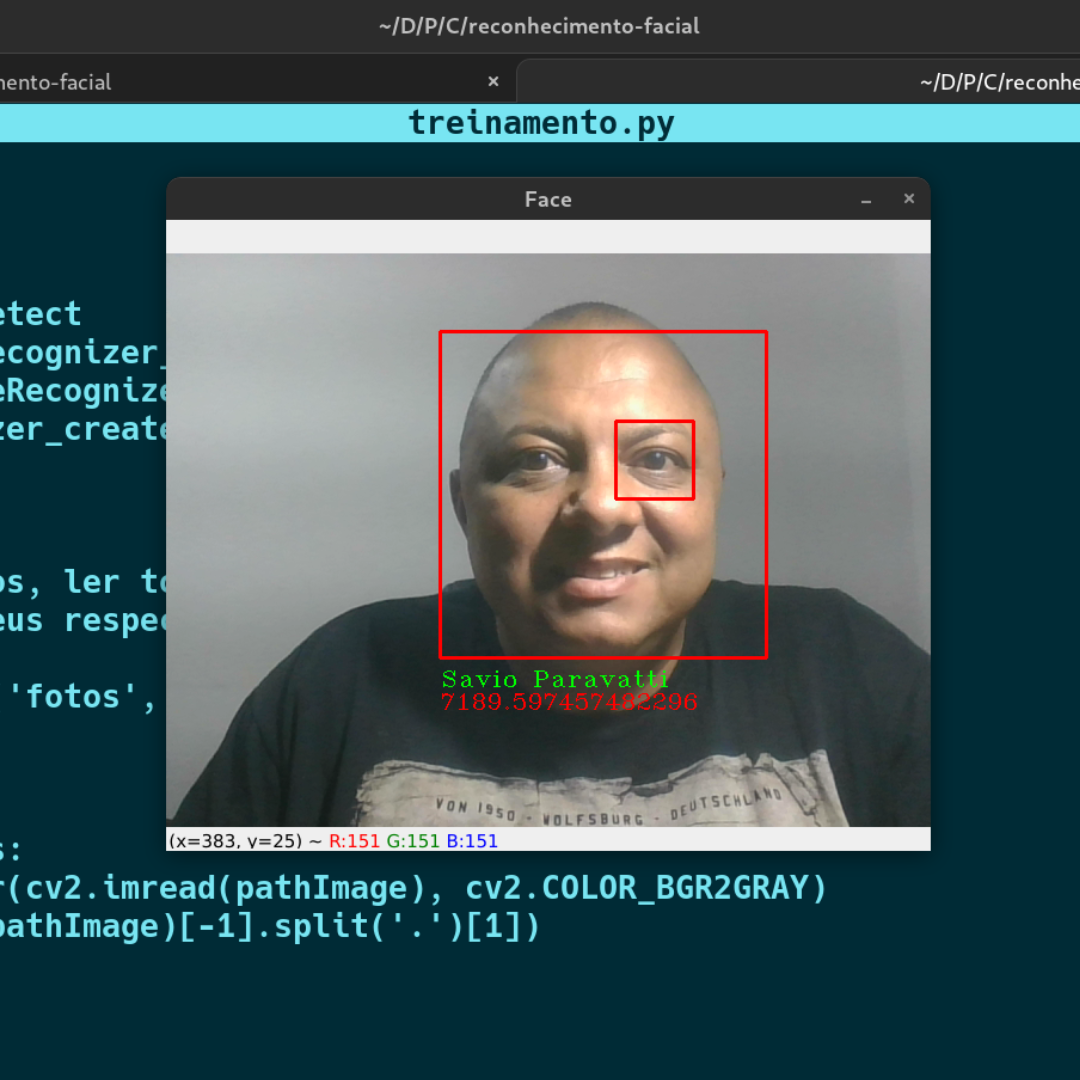Click the G:151 value in status bar
The image size is (1080, 1080).
[413, 841]
